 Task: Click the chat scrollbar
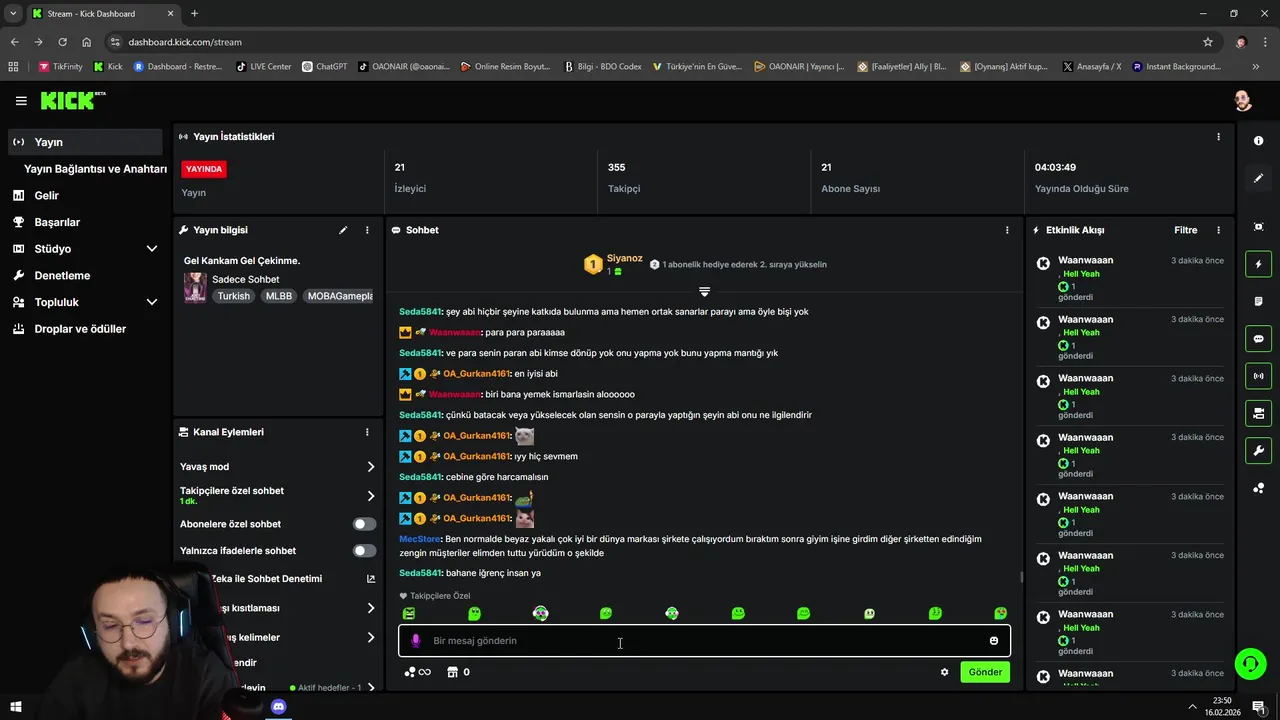(x=1021, y=577)
